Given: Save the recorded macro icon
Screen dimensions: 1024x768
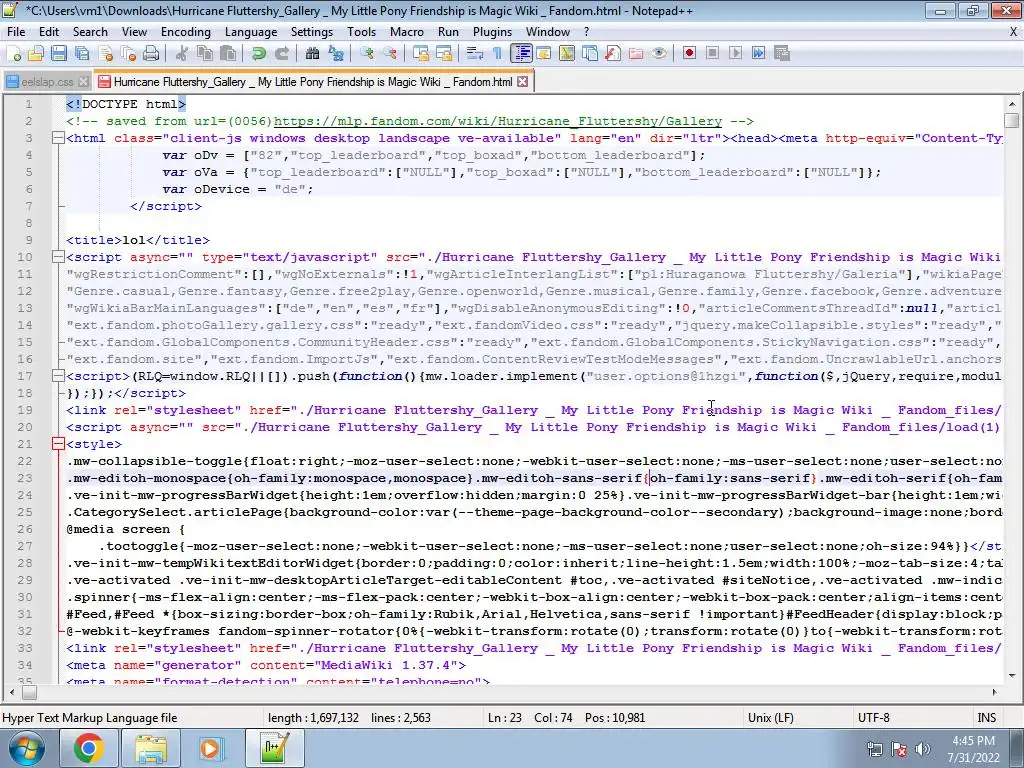Looking at the screenshot, I should (x=782, y=54).
